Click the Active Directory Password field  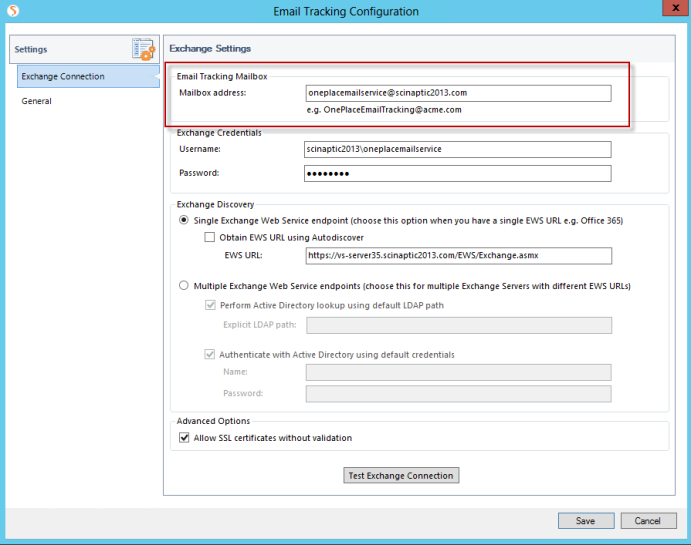click(459, 394)
